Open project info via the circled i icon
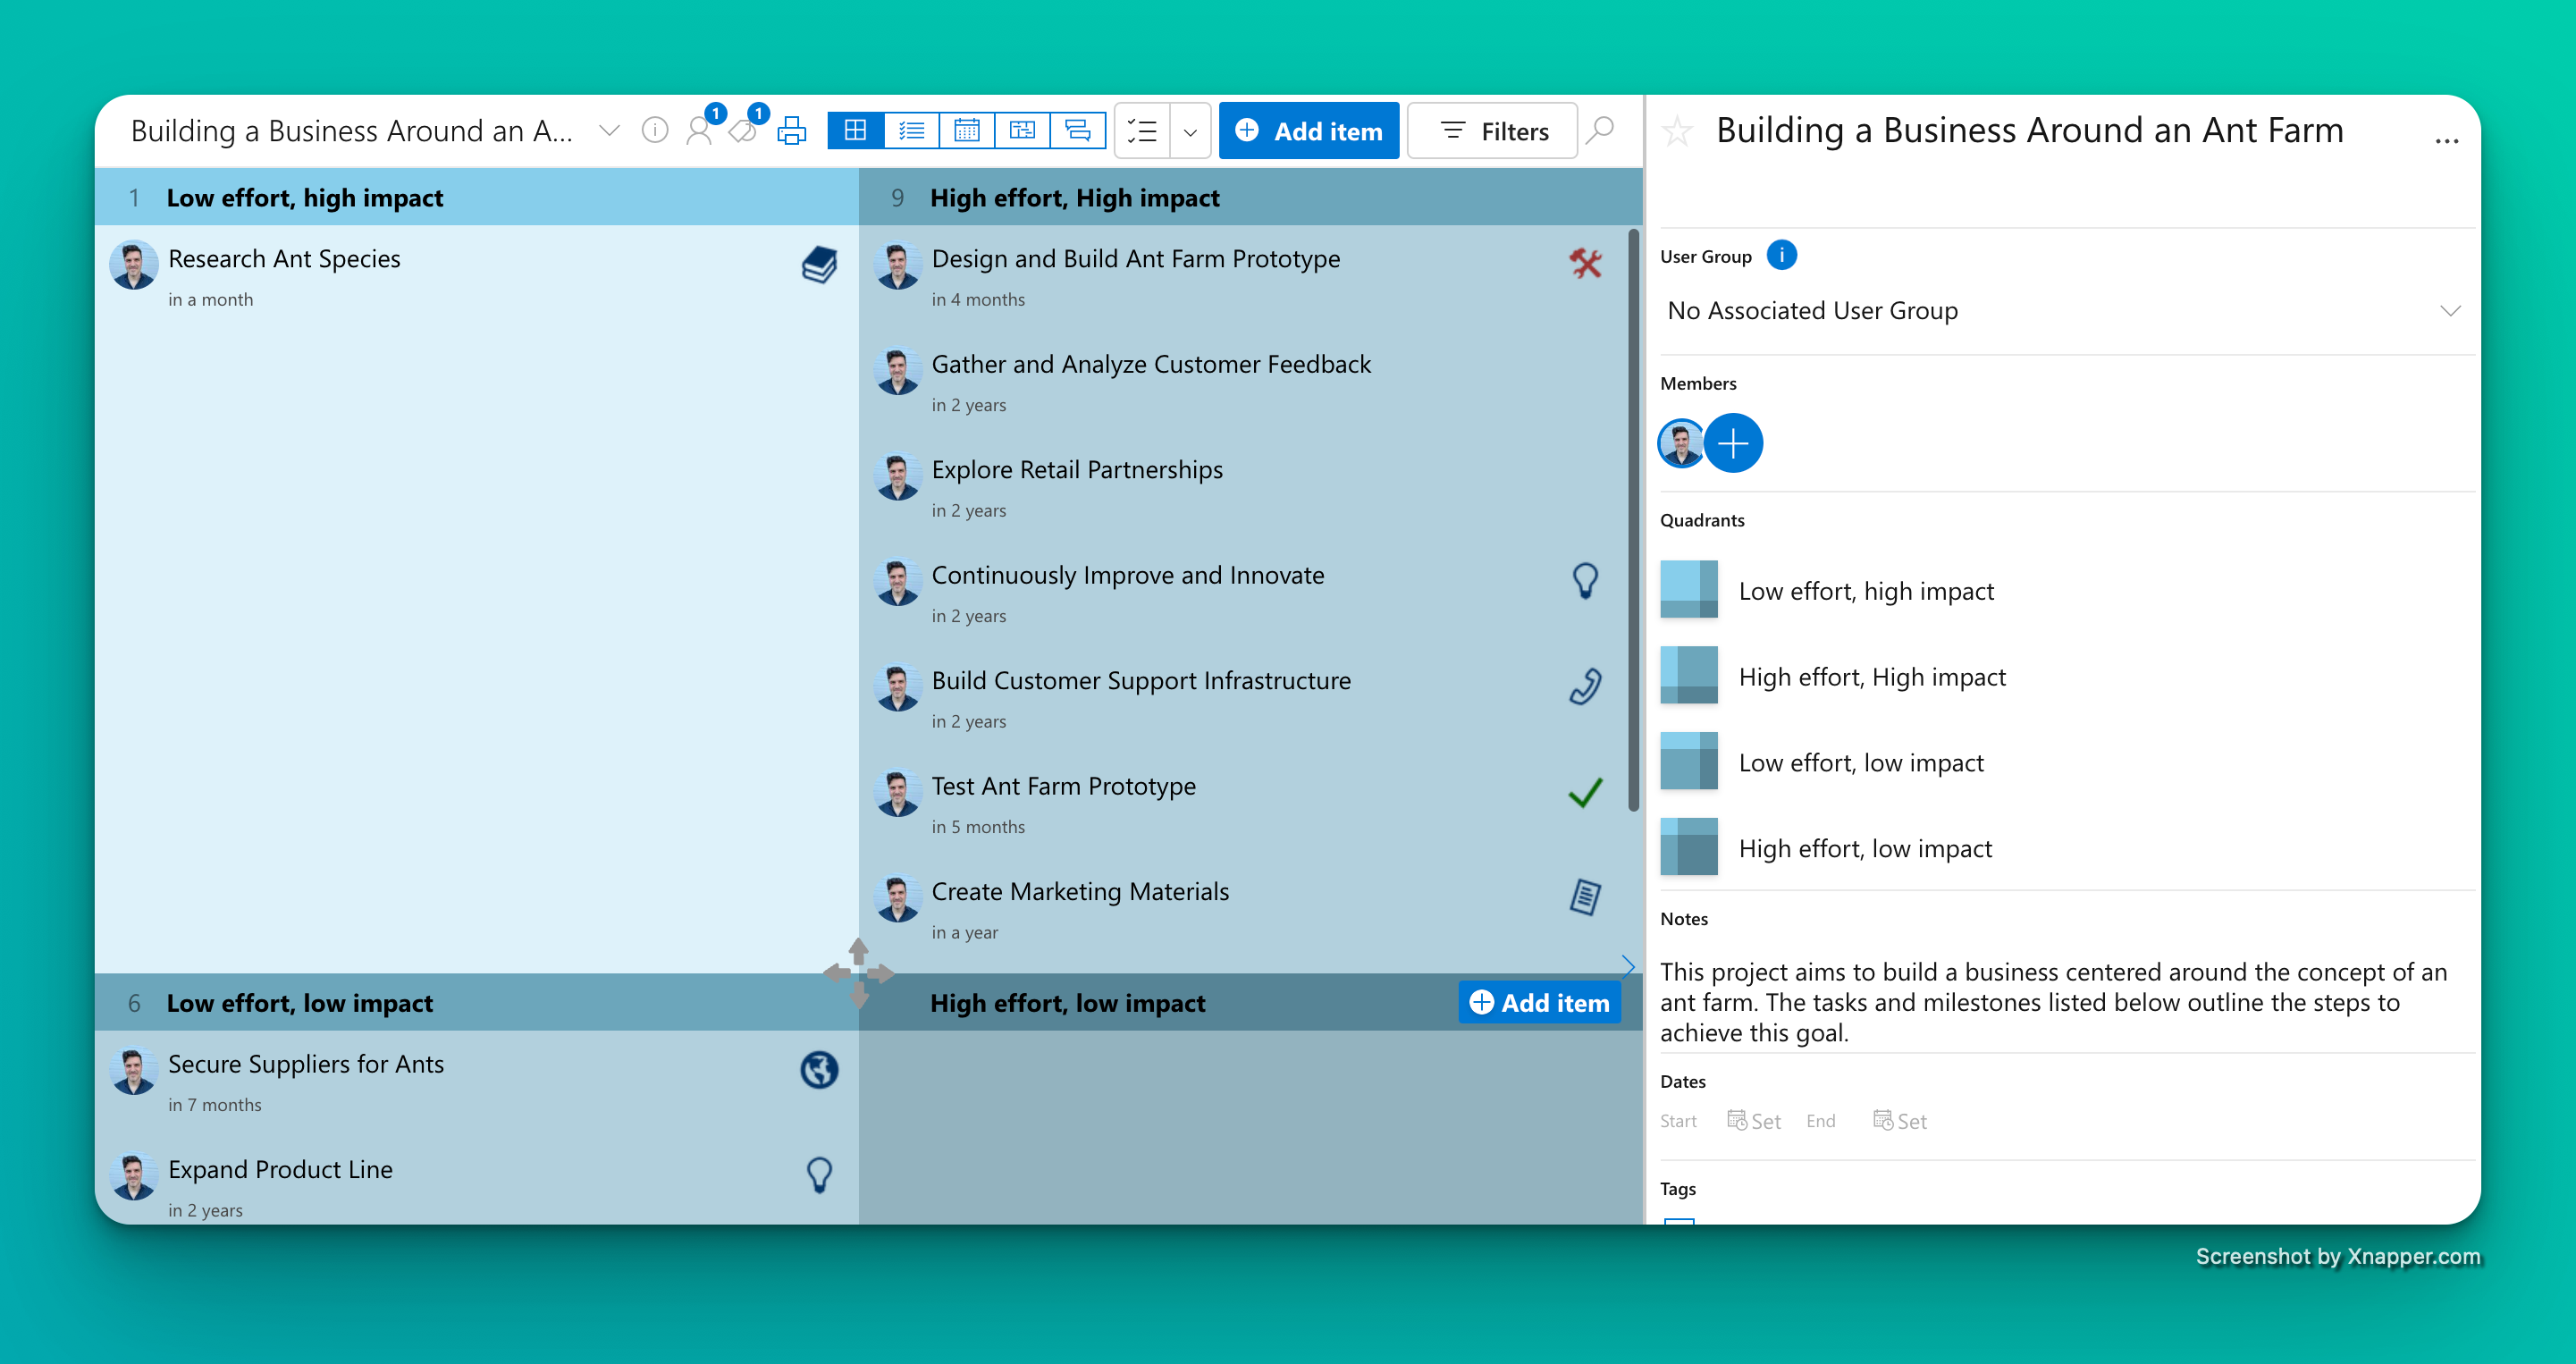Viewport: 2576px width, 1364px height. pyautogui.click(x=655, y=131)
